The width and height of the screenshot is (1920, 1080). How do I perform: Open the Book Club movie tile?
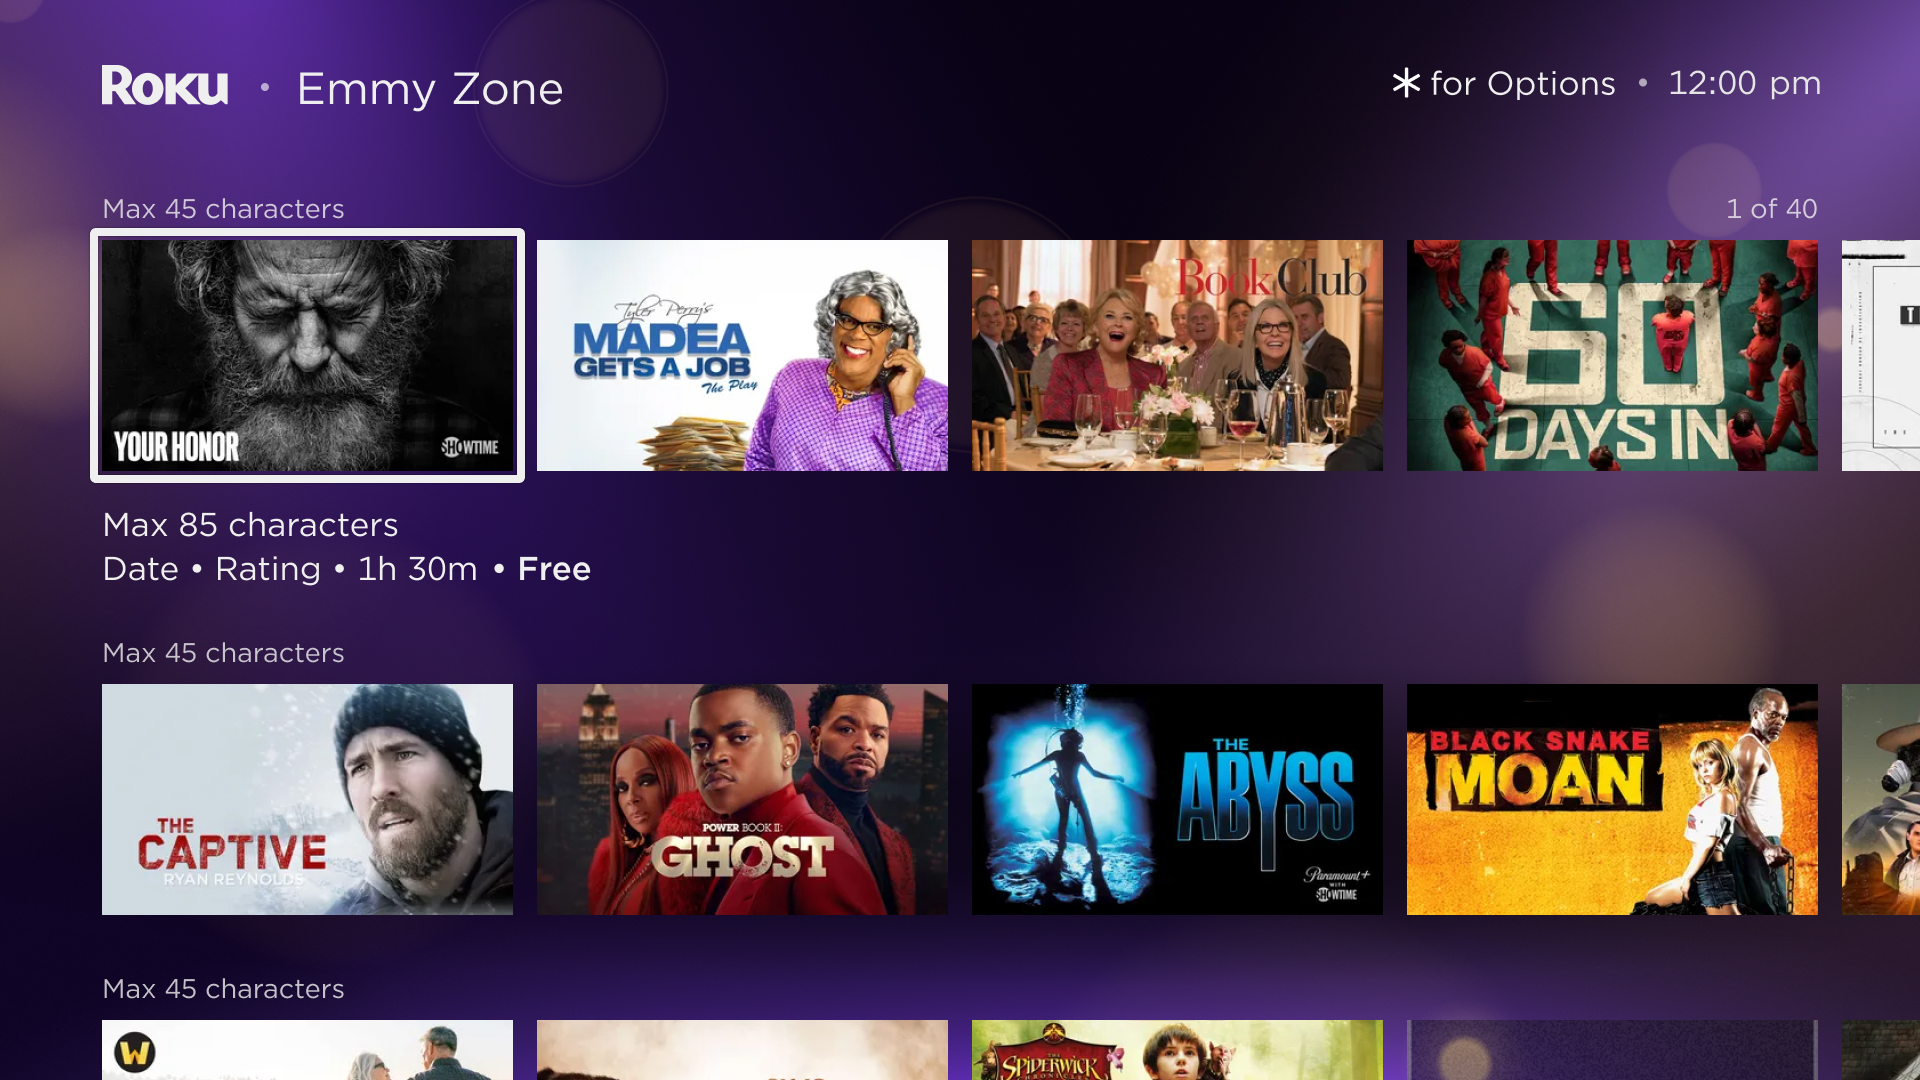(x=1177, y=355)
